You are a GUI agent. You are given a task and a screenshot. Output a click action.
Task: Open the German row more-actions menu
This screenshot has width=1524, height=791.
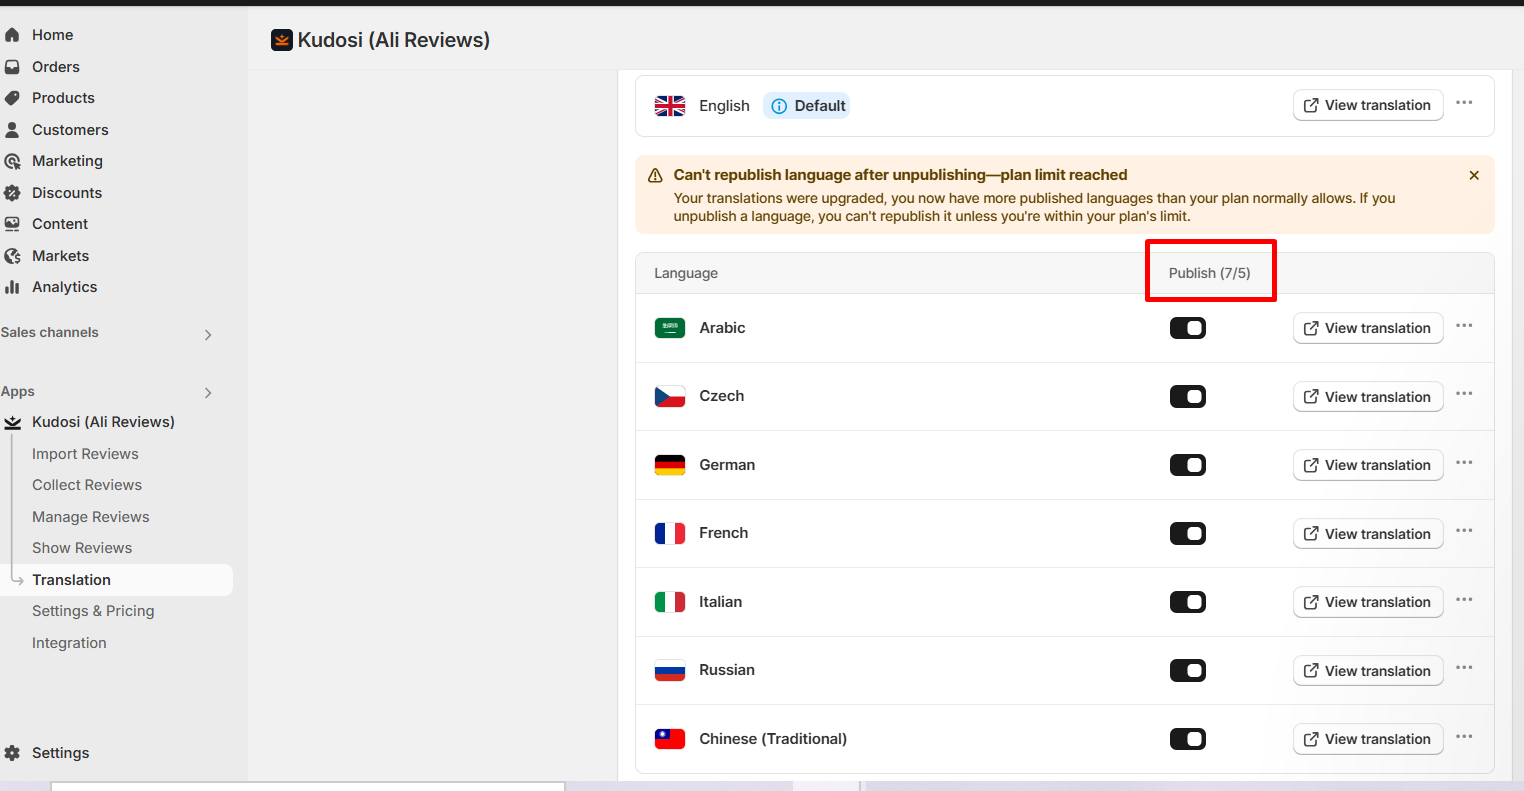point(1465,463)
